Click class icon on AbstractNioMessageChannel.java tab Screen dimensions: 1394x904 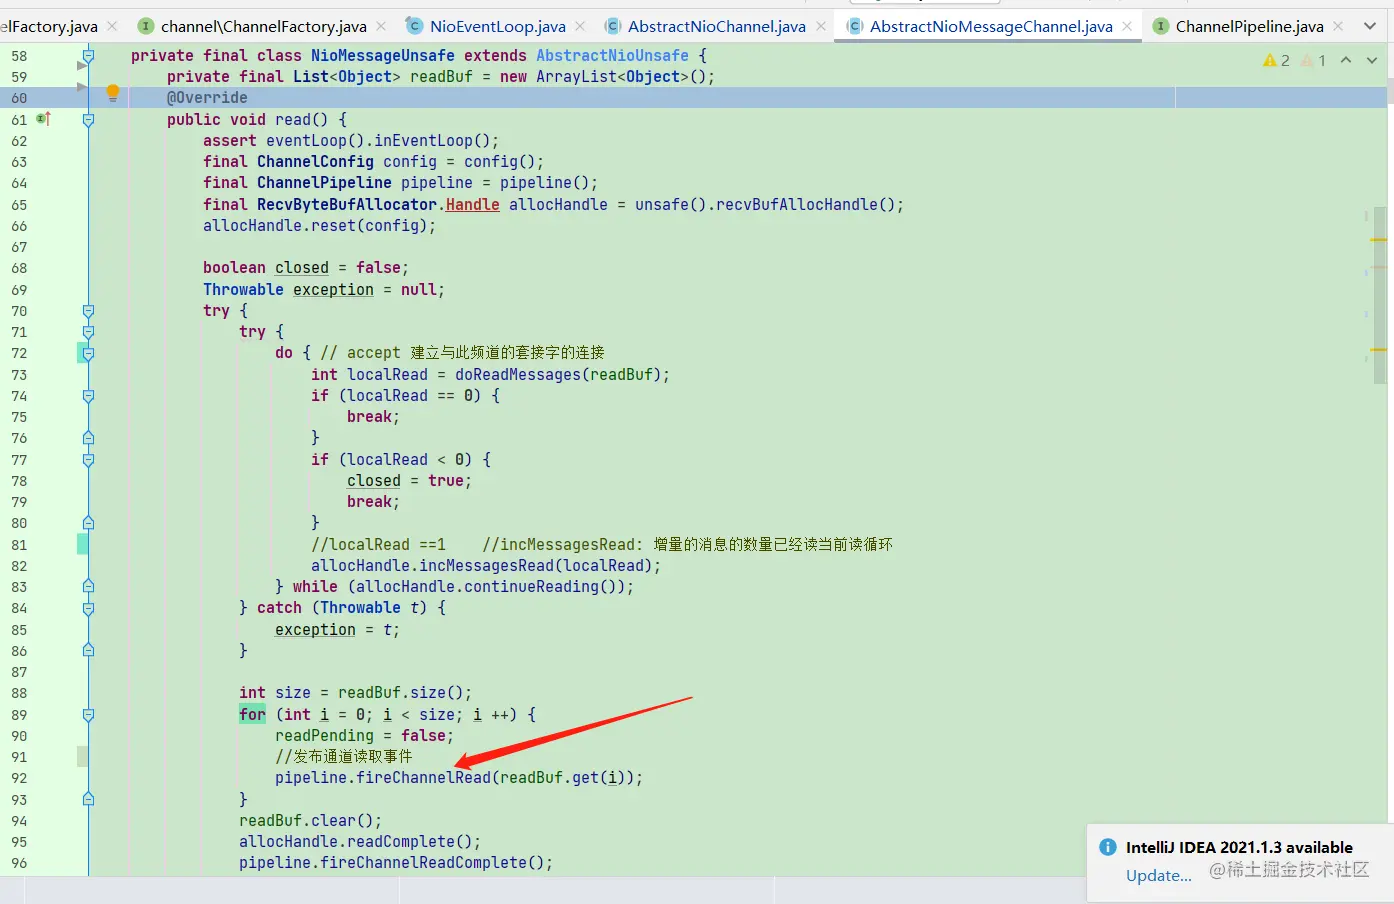coord(854,26)
